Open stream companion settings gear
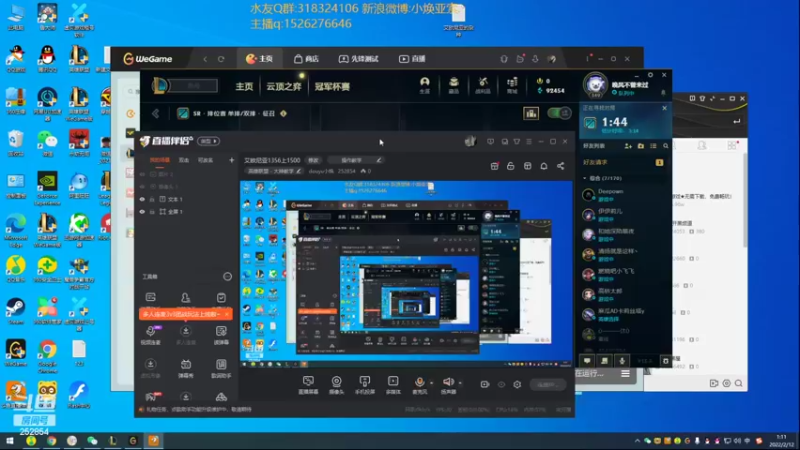This screenshot has height=450, width=800. (x=517, y=384)
